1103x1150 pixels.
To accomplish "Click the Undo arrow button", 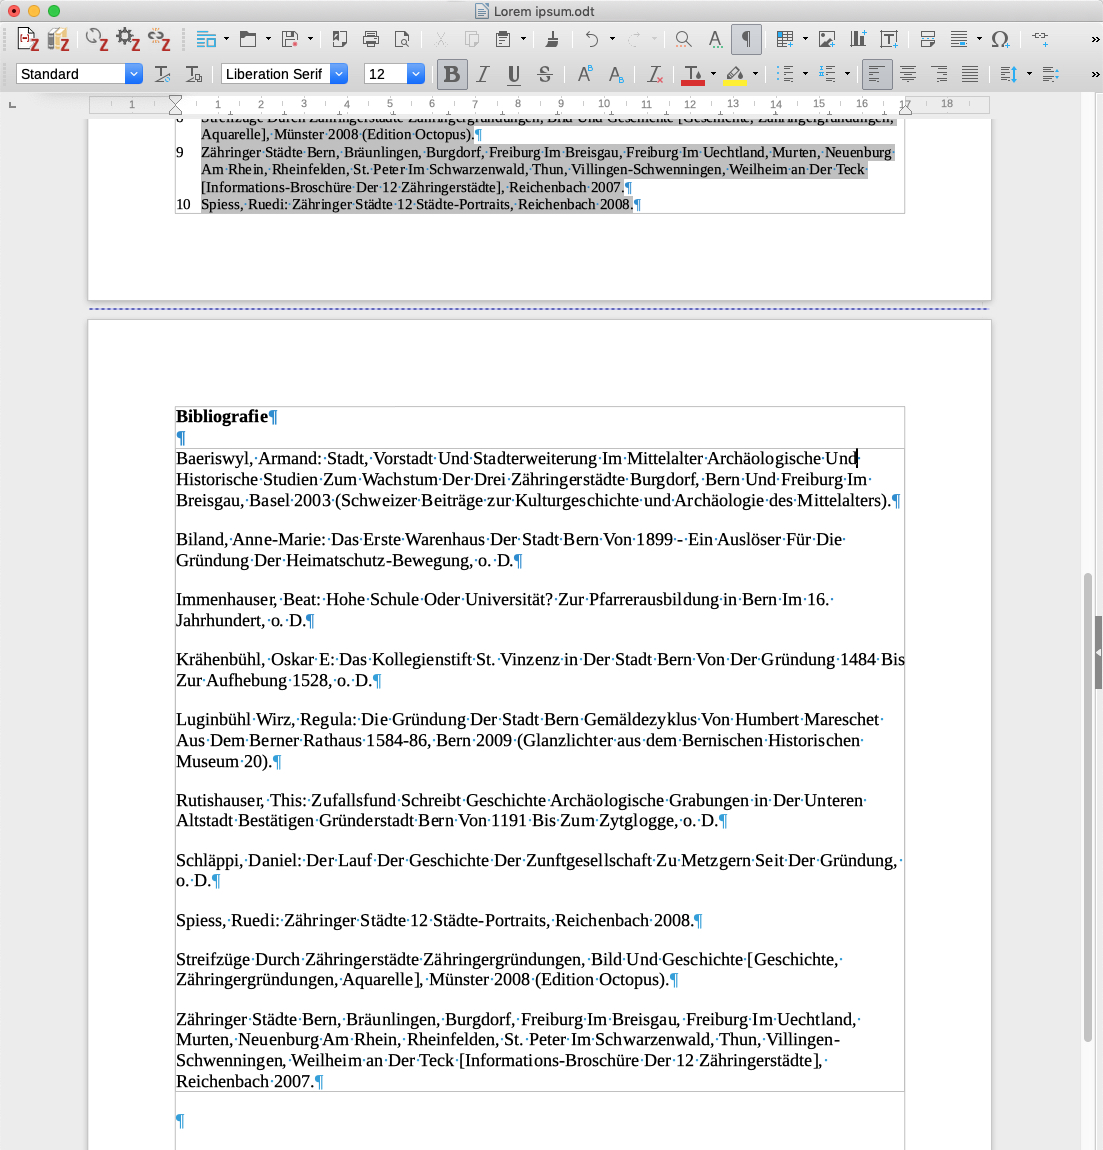I will (592, 39).
